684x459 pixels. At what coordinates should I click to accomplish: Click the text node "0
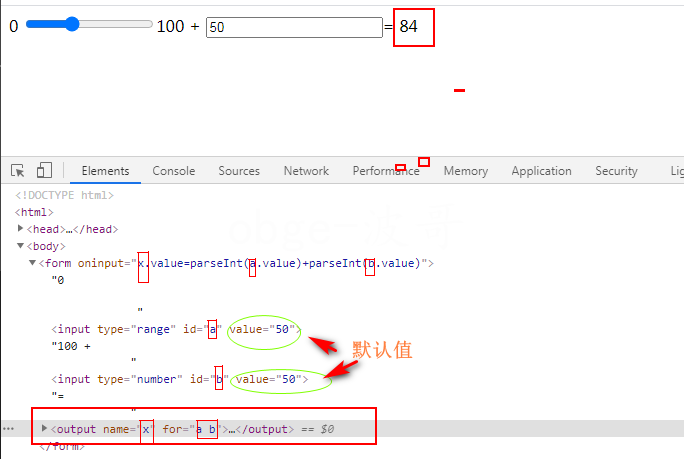pyautogui.click(x=58, y=280)
